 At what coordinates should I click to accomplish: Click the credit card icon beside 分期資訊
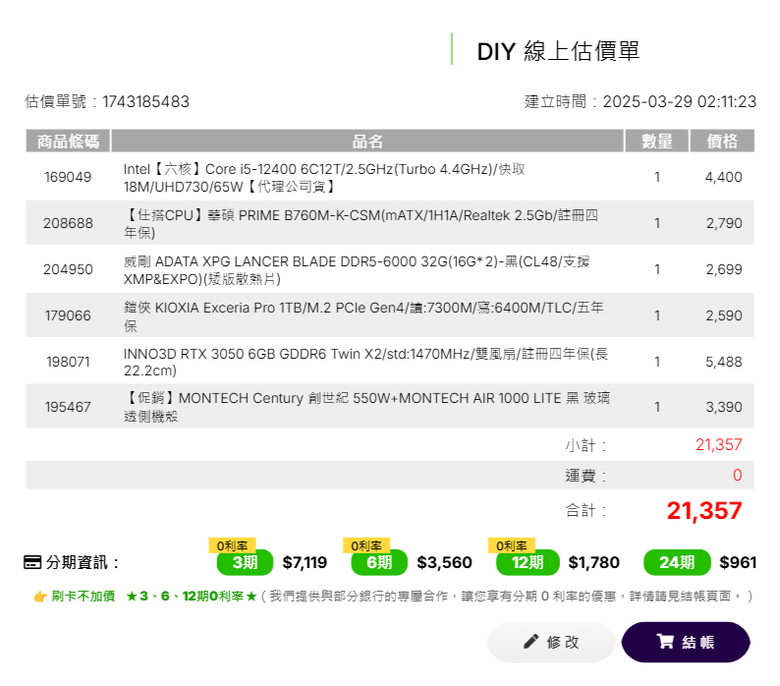[x=33, y=563]
